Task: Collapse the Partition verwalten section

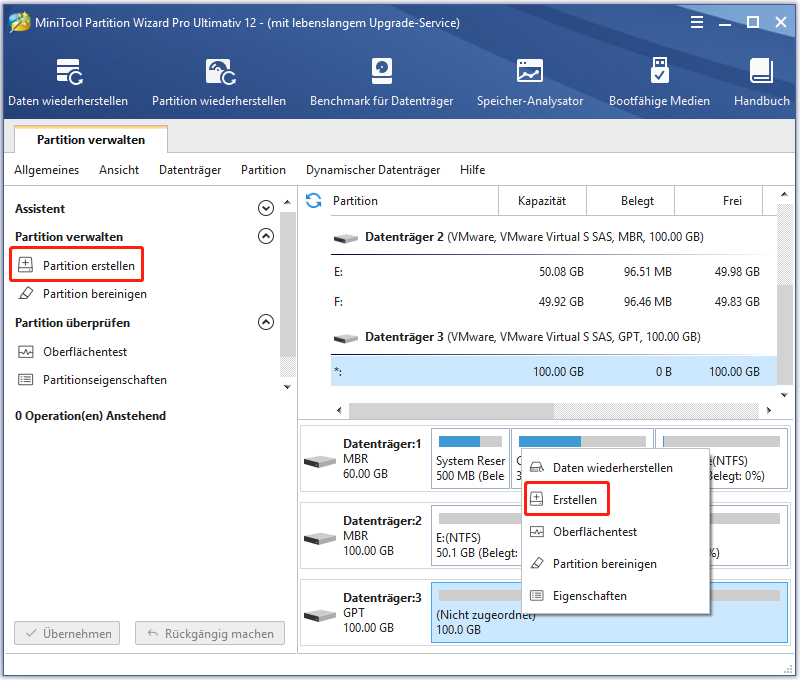Action: point(266,236)
